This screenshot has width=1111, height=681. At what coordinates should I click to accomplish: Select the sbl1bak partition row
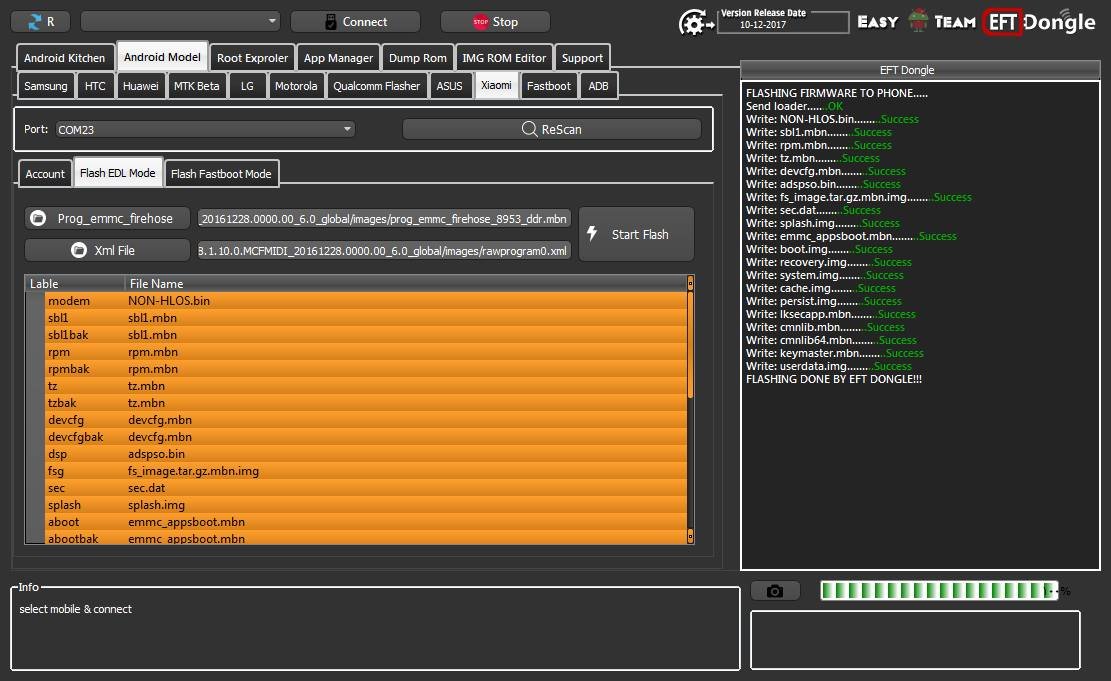tap(366, 334)
